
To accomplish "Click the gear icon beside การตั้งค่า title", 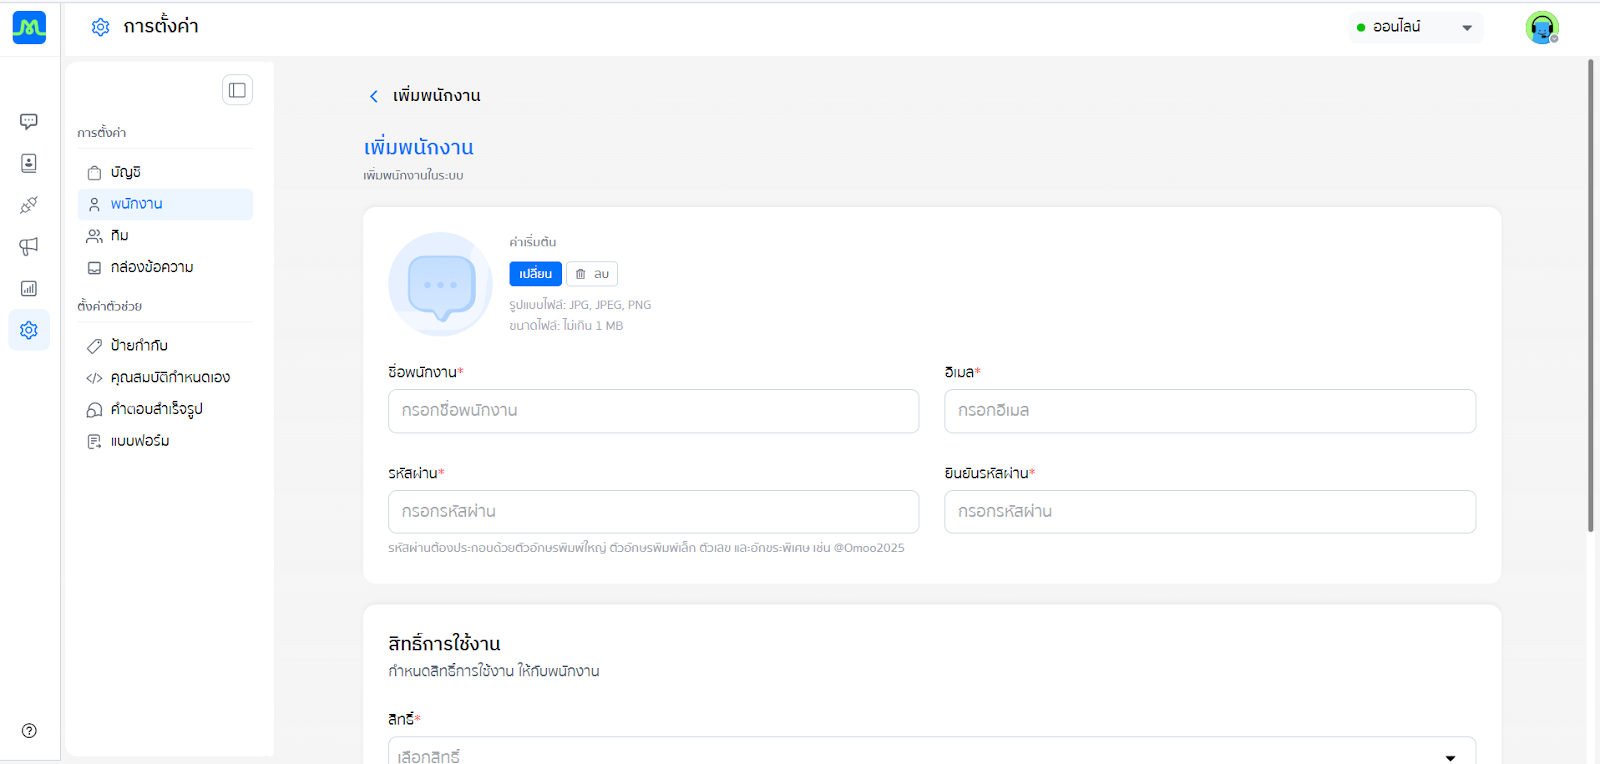I will point(100,27).
